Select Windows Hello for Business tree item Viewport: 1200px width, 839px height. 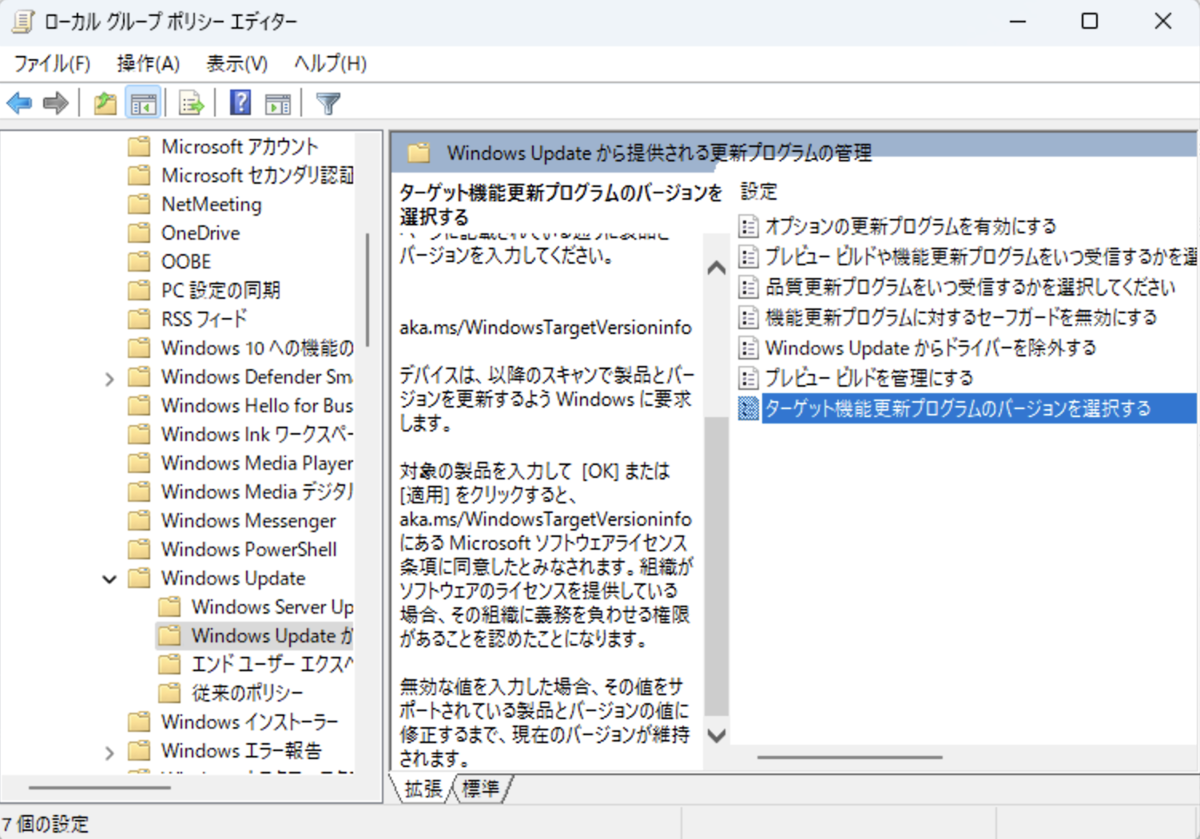[x=257, y=405]
